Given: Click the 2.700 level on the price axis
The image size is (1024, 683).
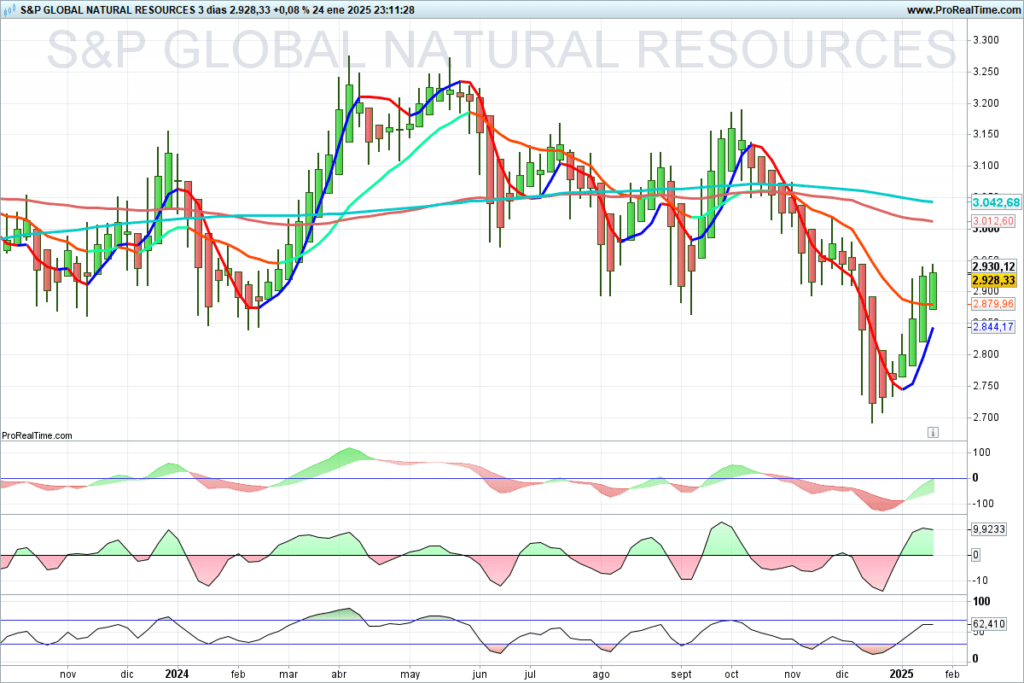Looking at the screenshot, I should (x=985, y=417).
